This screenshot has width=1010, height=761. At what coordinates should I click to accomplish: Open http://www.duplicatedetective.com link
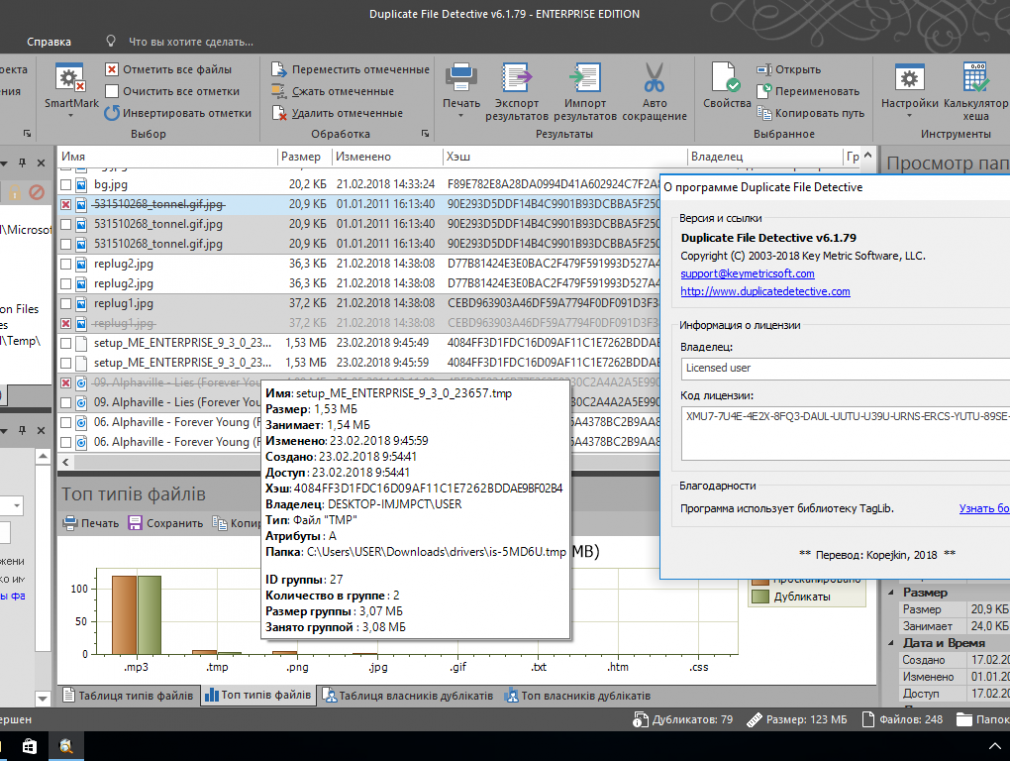point(765,291)
